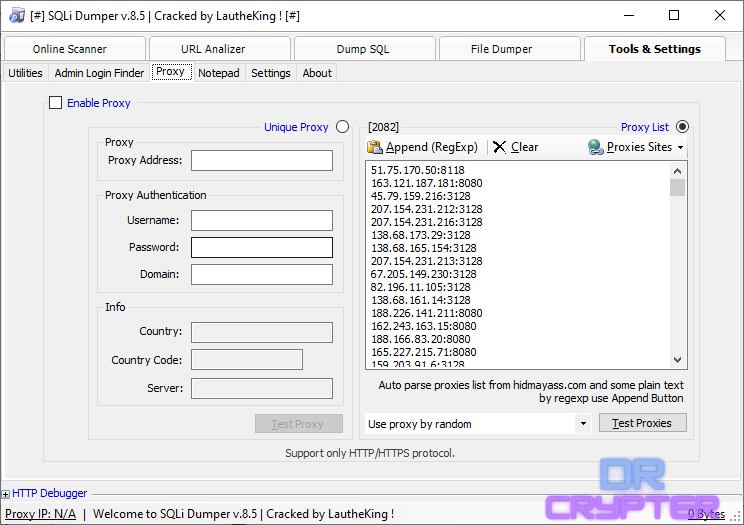
Task: Select proxy entry 207.154.231.216:3128
Action: click(427, 222)
